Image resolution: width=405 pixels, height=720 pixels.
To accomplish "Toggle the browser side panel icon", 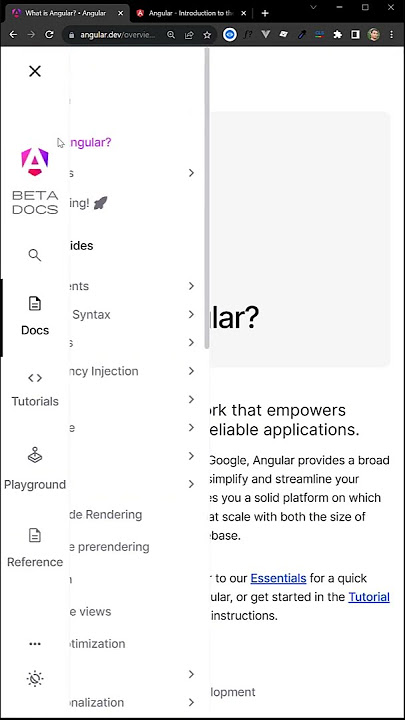I will tap(355, 35).
